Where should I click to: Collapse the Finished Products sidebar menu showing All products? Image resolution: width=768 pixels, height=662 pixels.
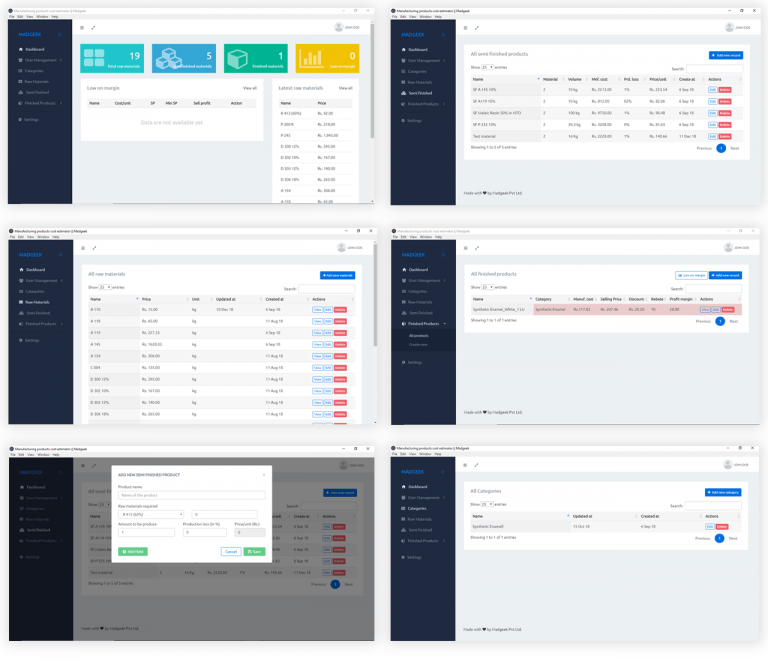(424, 324)
